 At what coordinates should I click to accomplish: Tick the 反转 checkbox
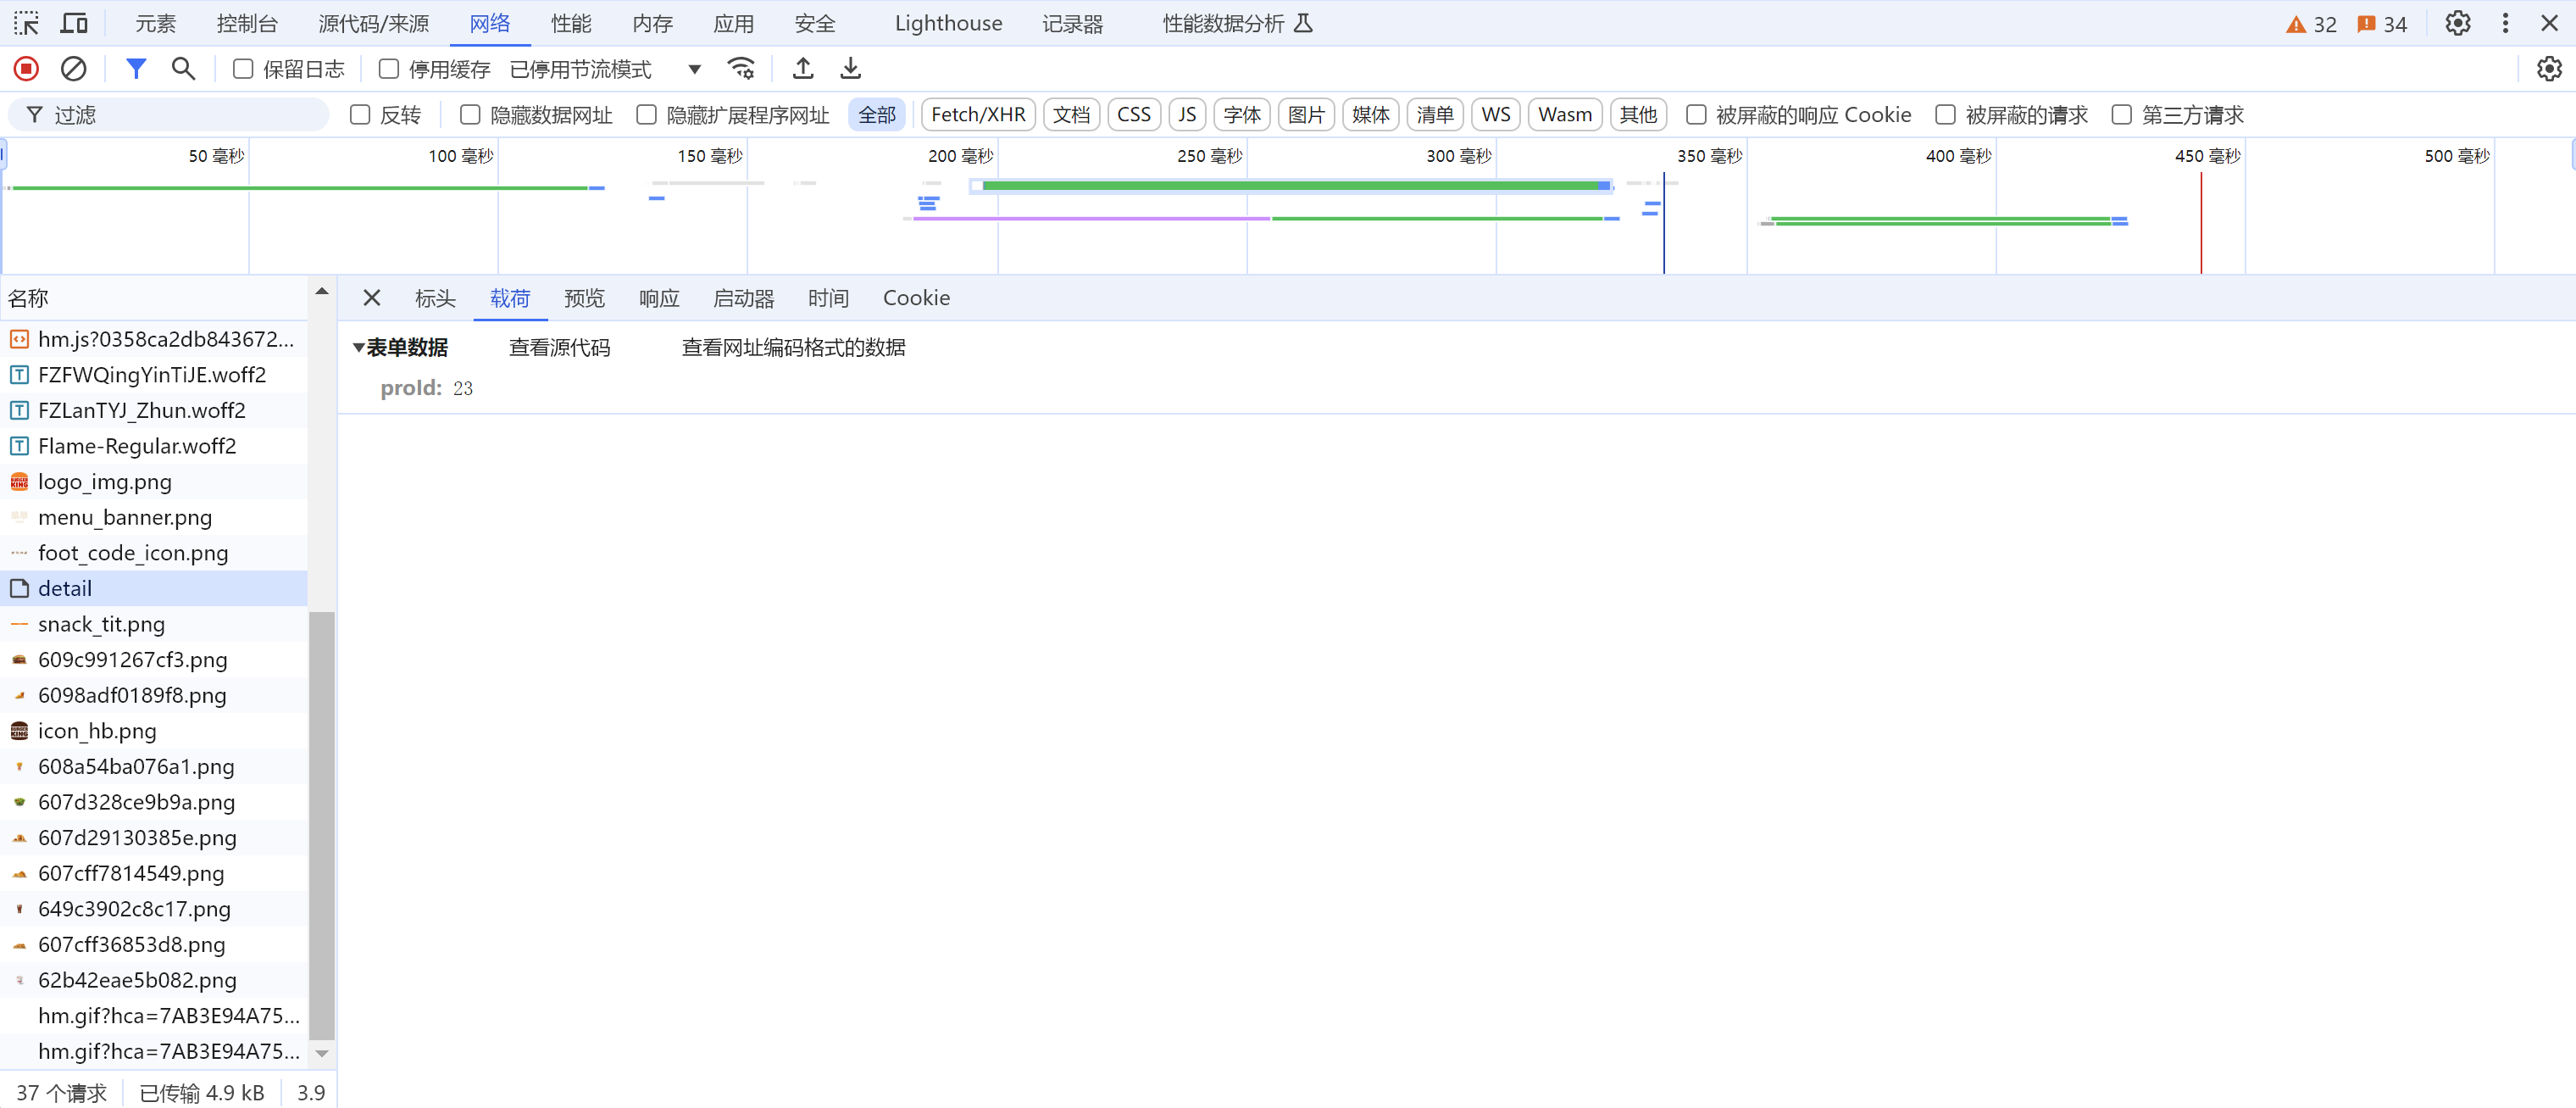click(x=360, y=115)
